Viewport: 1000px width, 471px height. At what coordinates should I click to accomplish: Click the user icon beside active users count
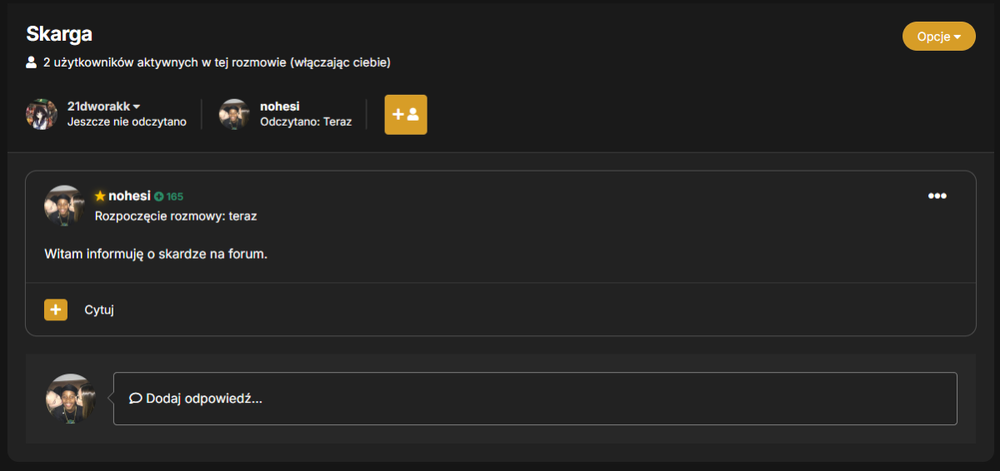(x=31, y=62)
